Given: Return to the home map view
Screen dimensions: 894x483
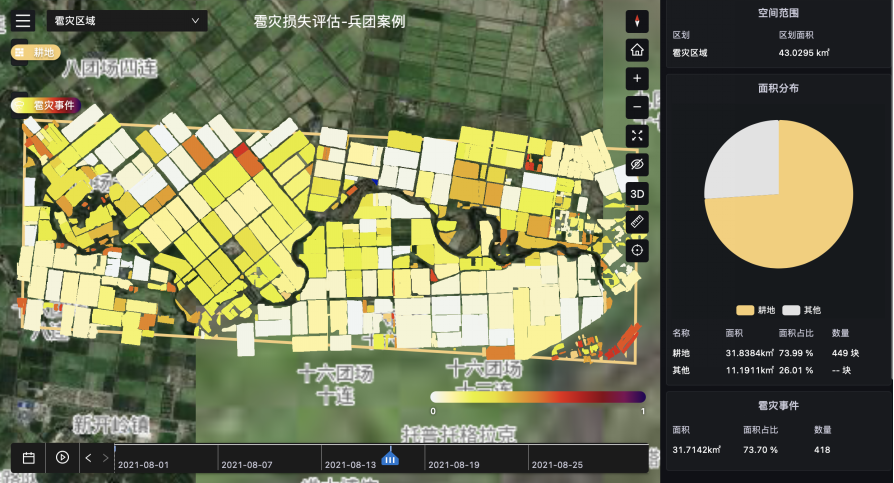Looking at the screenshot, I should pyautogui.click(x=638, y=50).
